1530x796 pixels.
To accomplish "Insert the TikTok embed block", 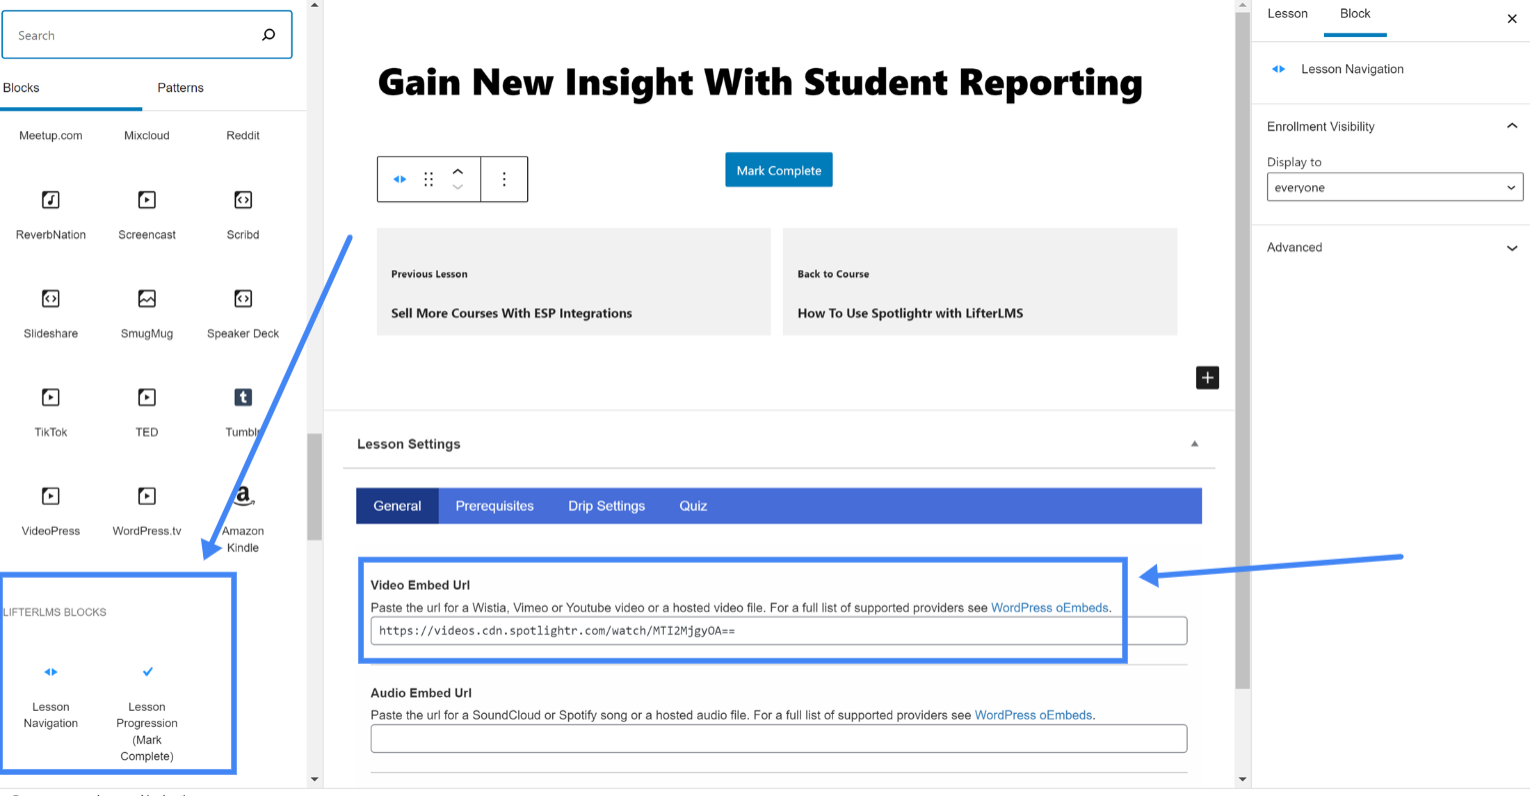I will (50, 413).
